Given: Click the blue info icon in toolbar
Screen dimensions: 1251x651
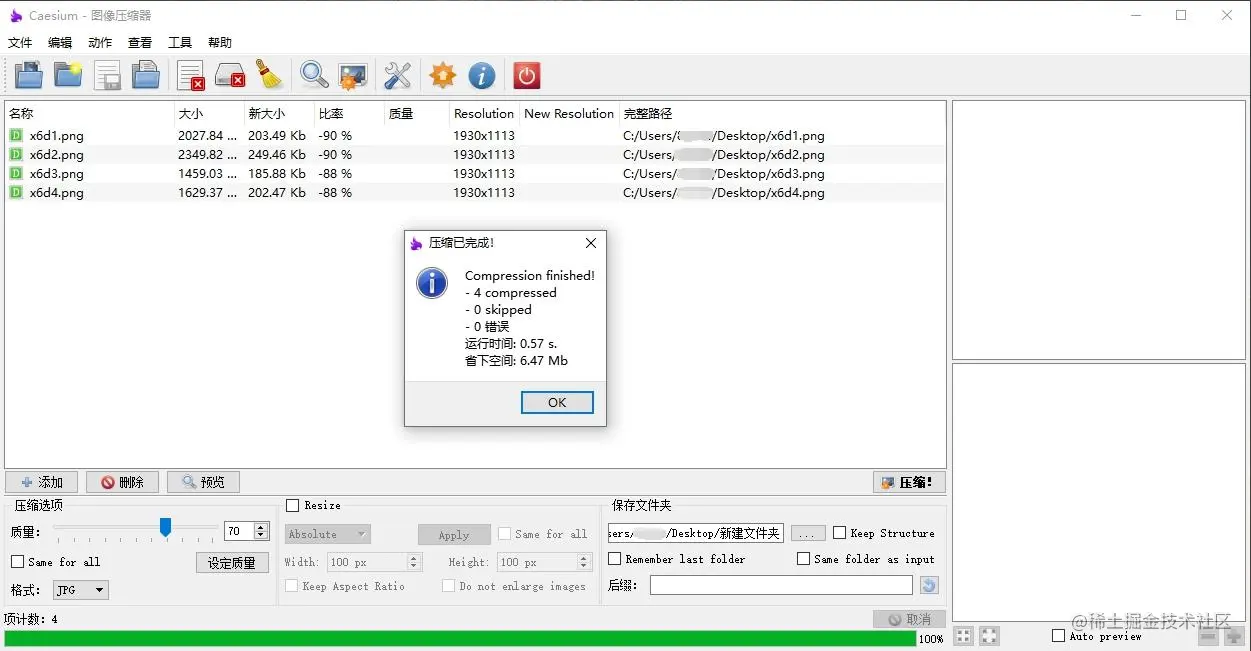Looking at the screenshot, I should click(482, 75).
